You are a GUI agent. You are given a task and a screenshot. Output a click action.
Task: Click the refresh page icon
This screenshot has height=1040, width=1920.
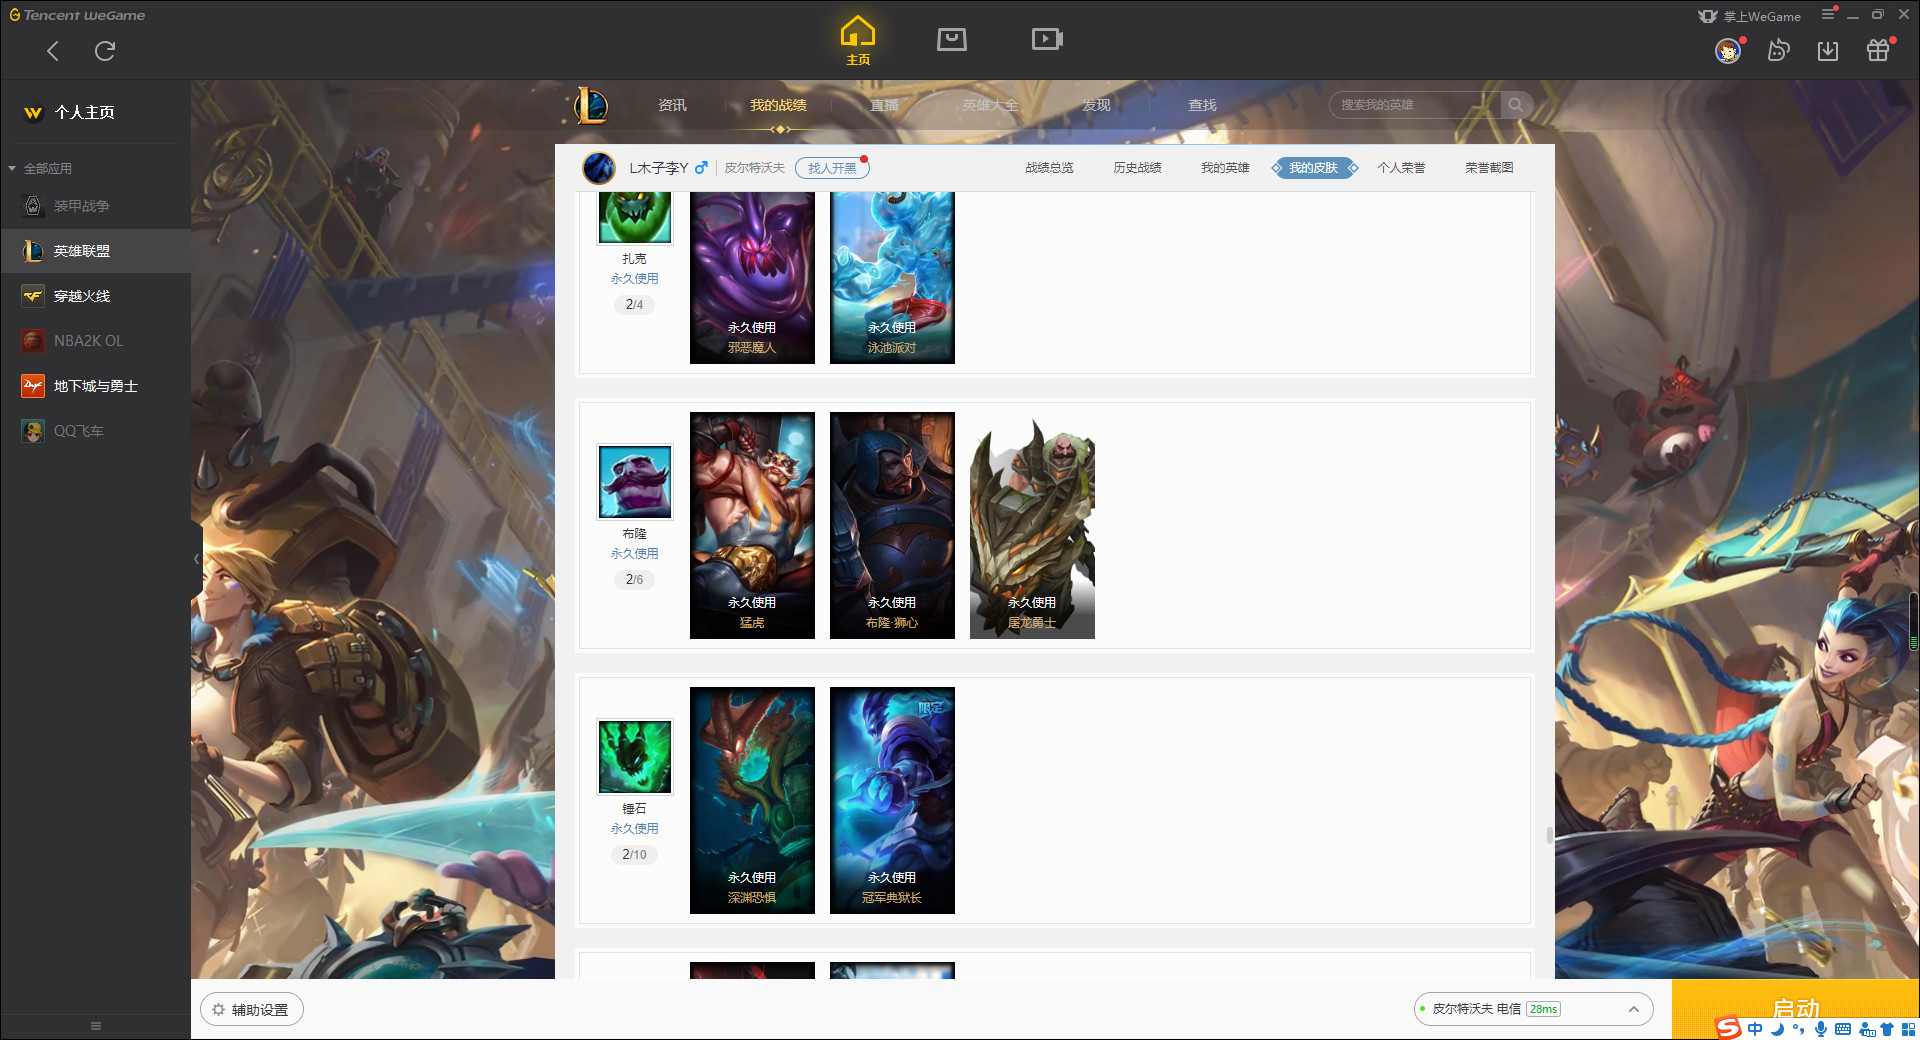[105, 51]
